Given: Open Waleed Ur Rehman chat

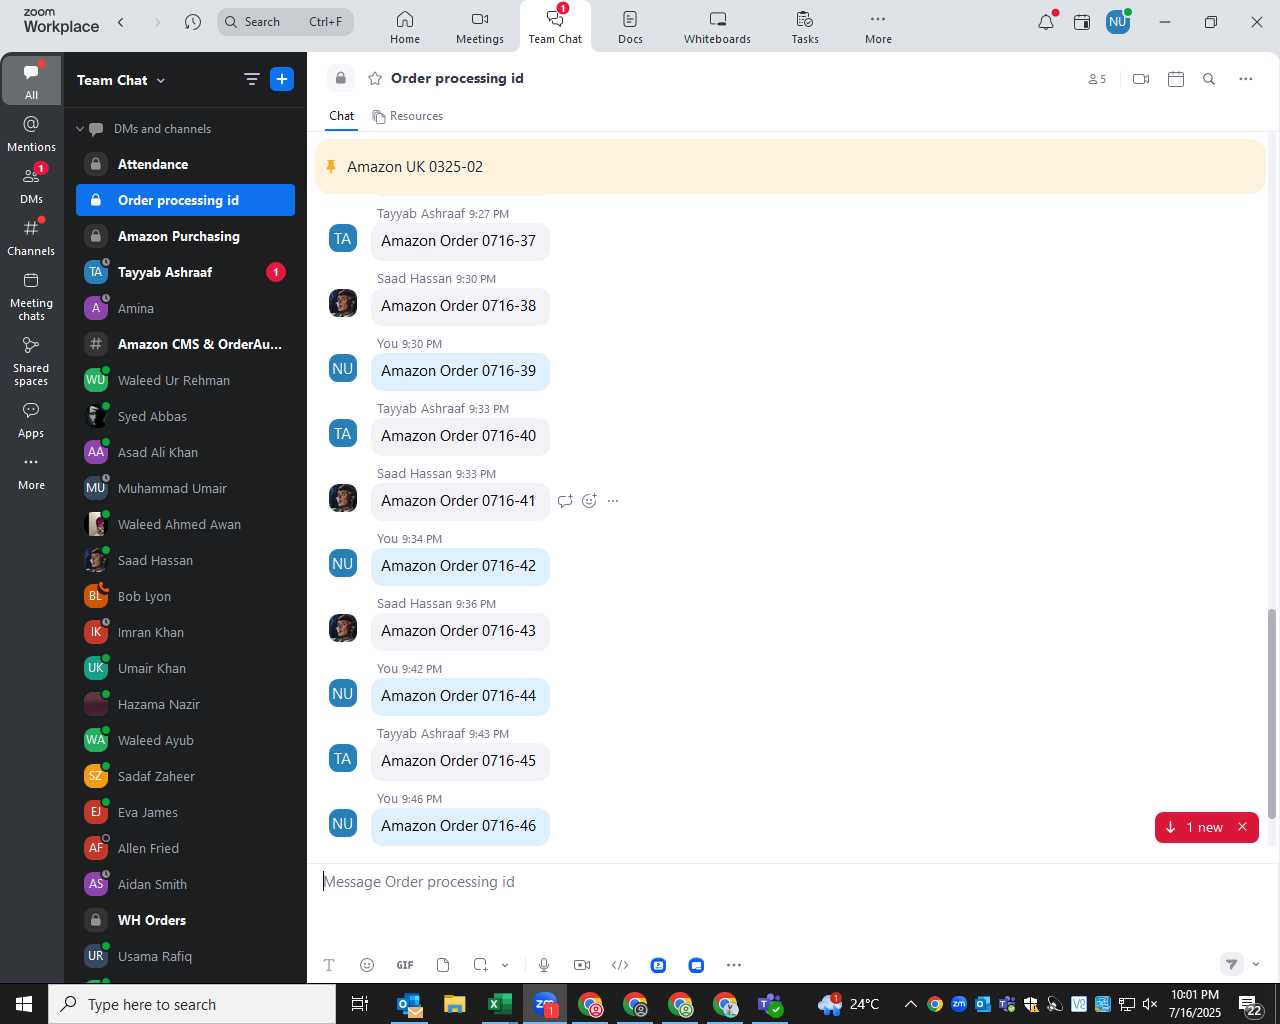Looking at the screenshot, I should click(185, 380).
